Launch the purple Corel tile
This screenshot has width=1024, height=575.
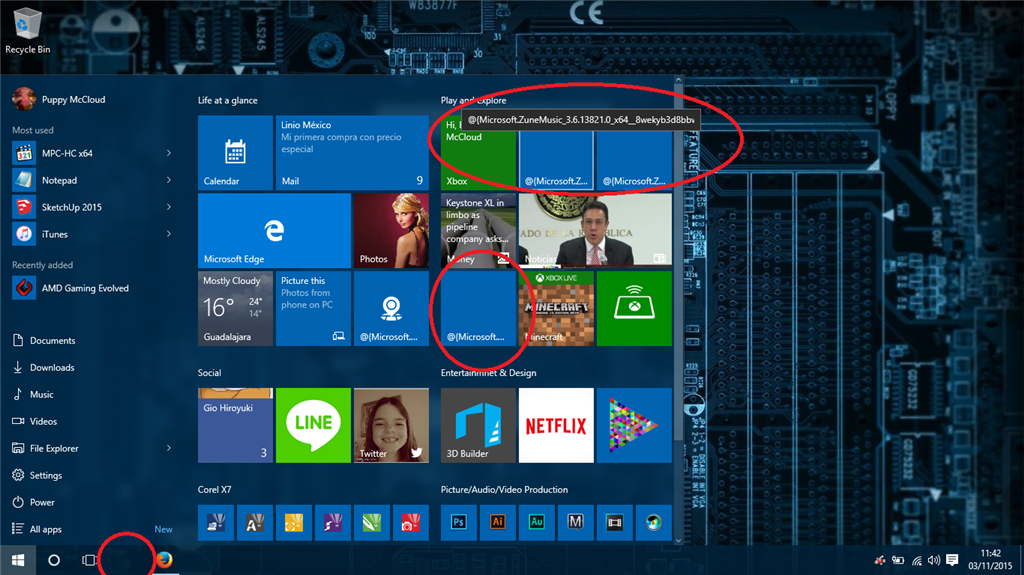tap(332, 523)
